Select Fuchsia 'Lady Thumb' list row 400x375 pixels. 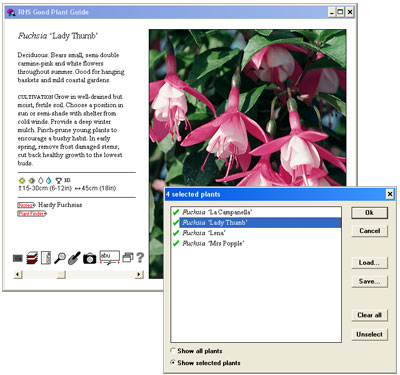(260, 222)
